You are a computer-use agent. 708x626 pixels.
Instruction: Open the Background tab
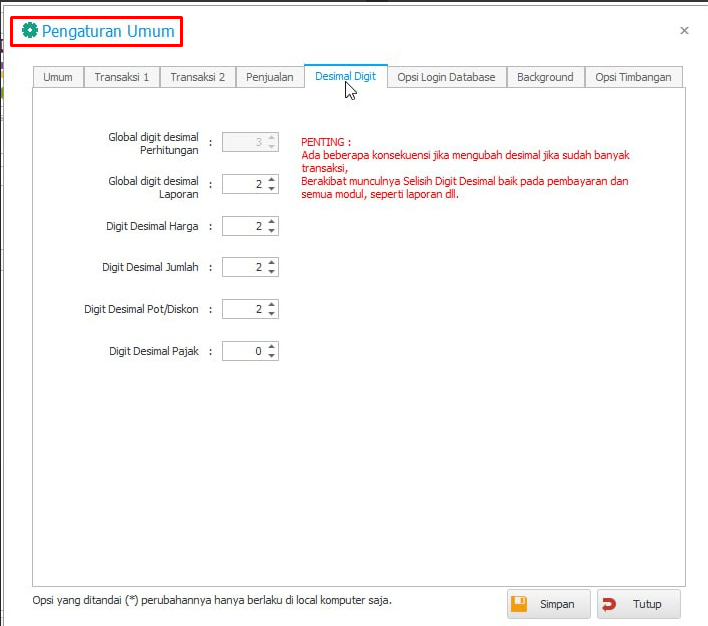pyautogui.click(x=545, y=77)
